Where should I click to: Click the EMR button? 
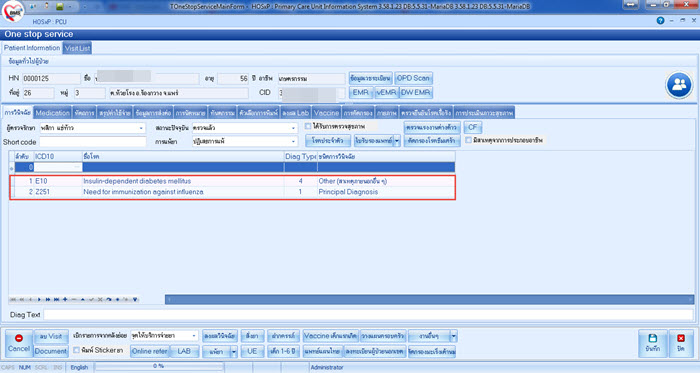361,92
